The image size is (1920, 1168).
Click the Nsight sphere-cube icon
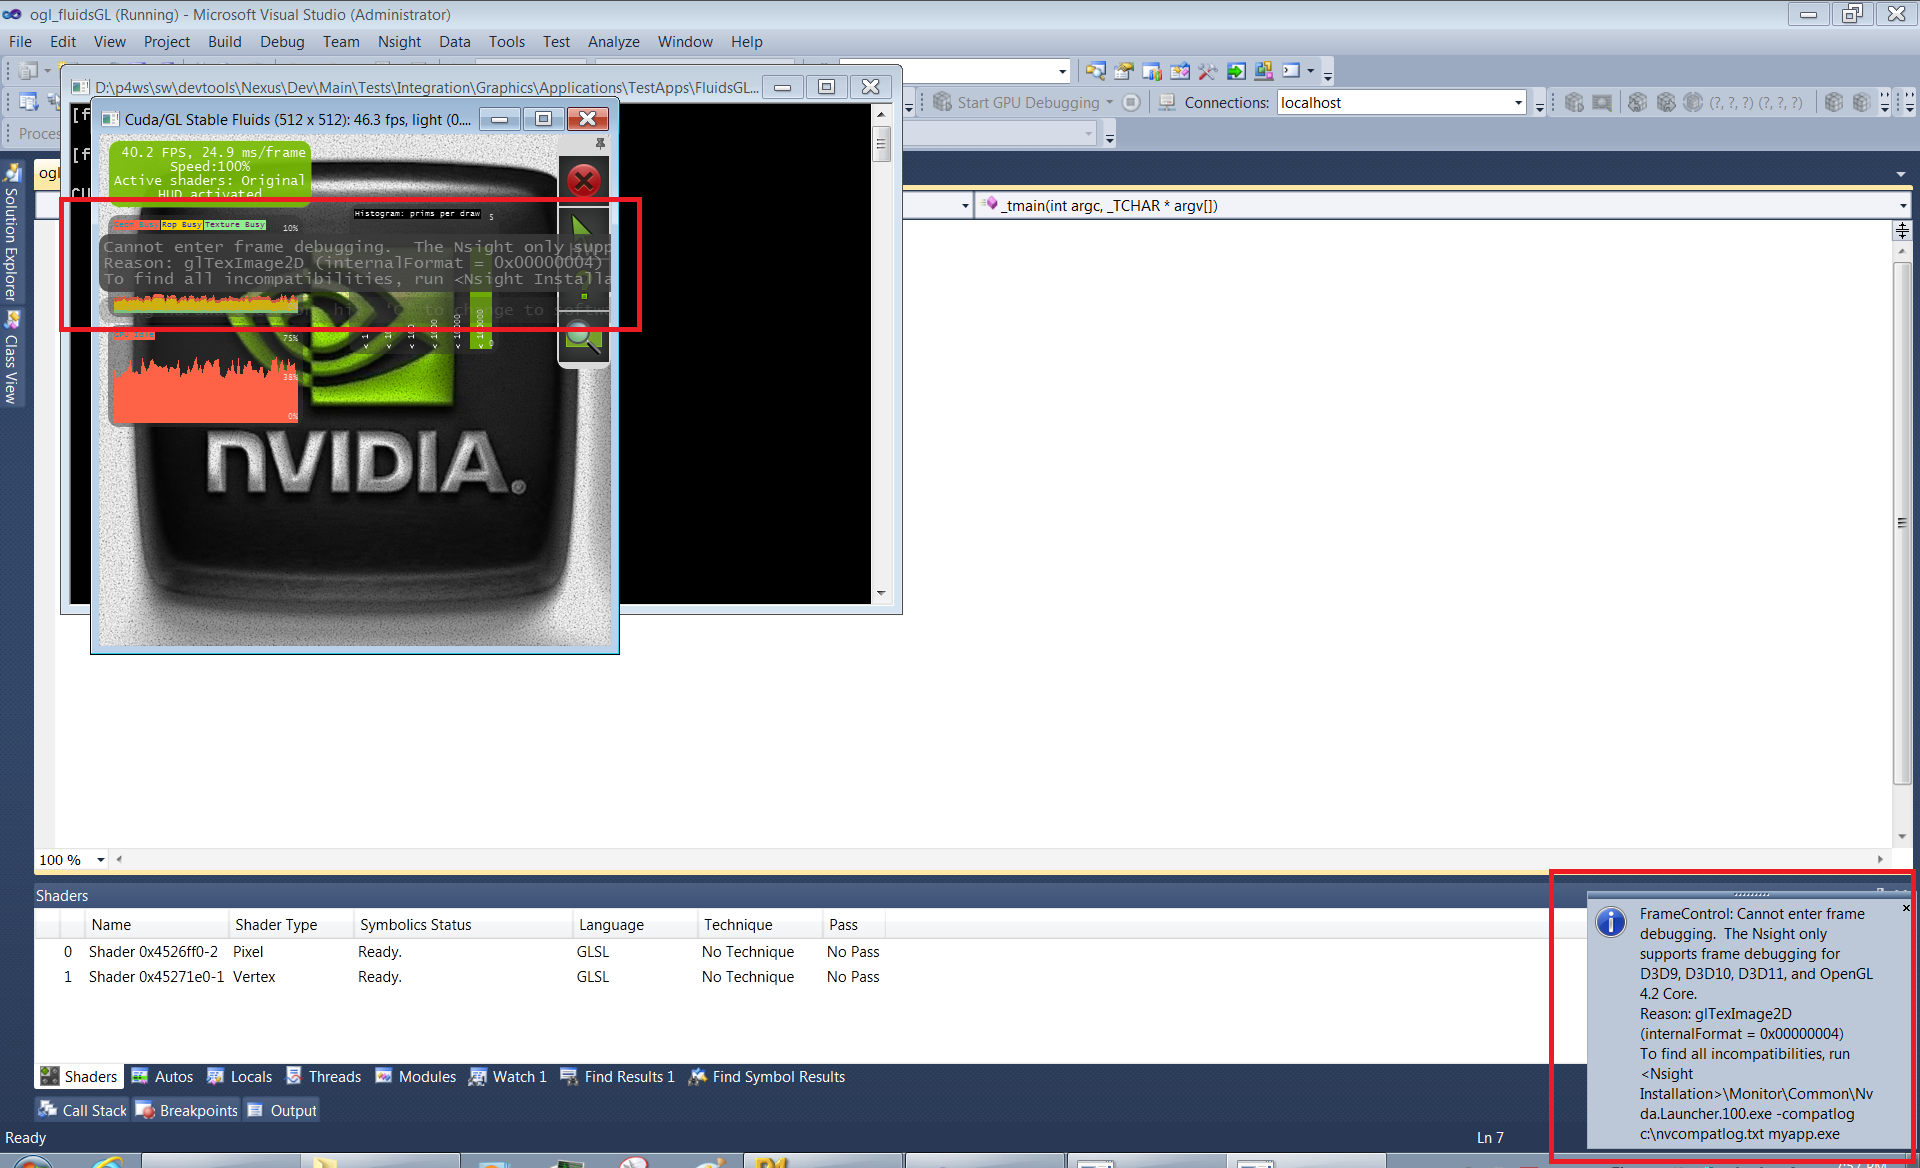pyautogui.click(x=1693, y=102)
